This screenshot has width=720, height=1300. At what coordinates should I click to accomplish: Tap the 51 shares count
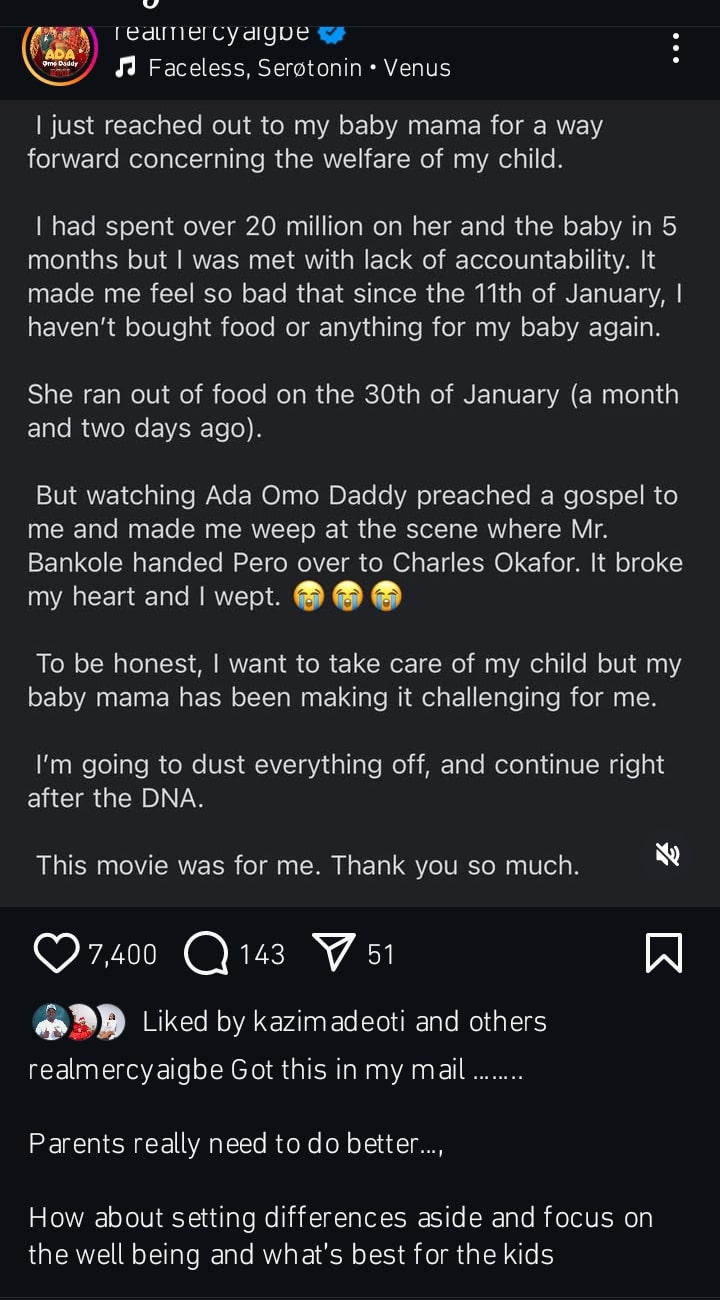381,955
